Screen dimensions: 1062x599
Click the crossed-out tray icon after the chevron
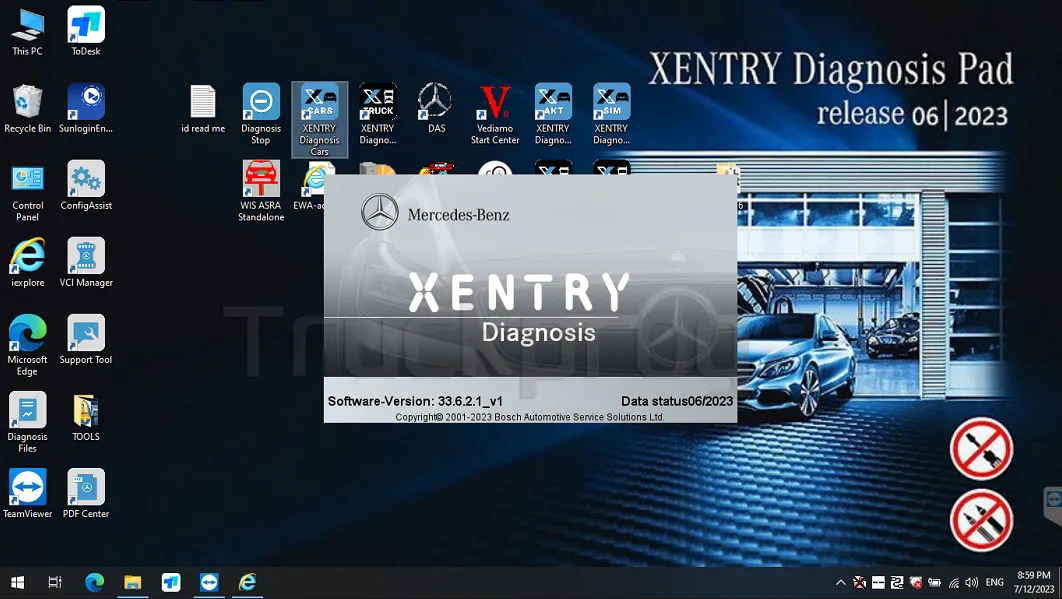859,582
